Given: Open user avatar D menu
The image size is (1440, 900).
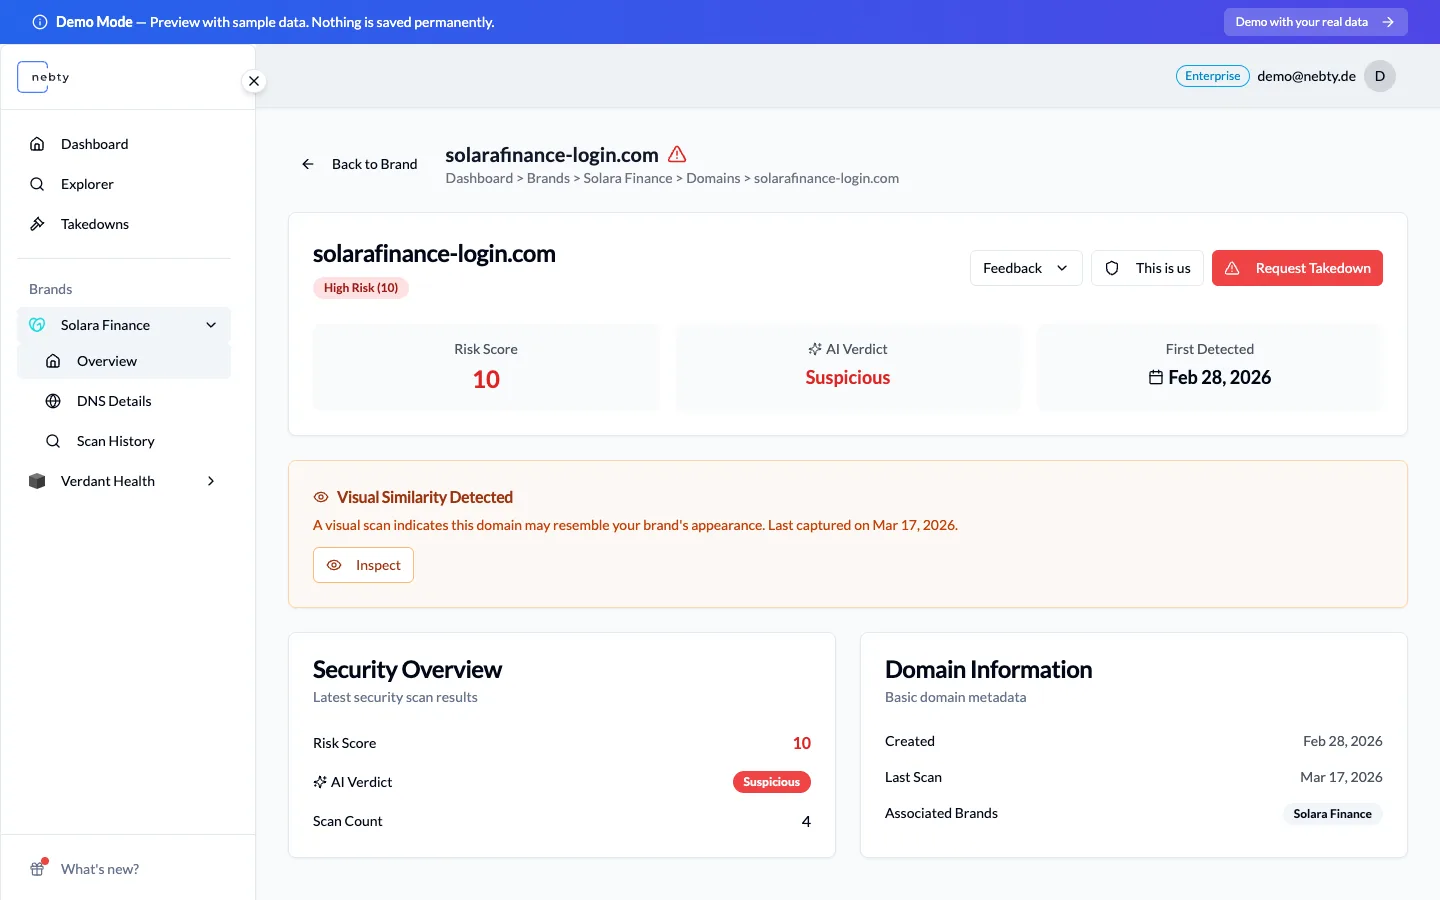Looking at the screenshot, I should click(x=1380, y=76).
